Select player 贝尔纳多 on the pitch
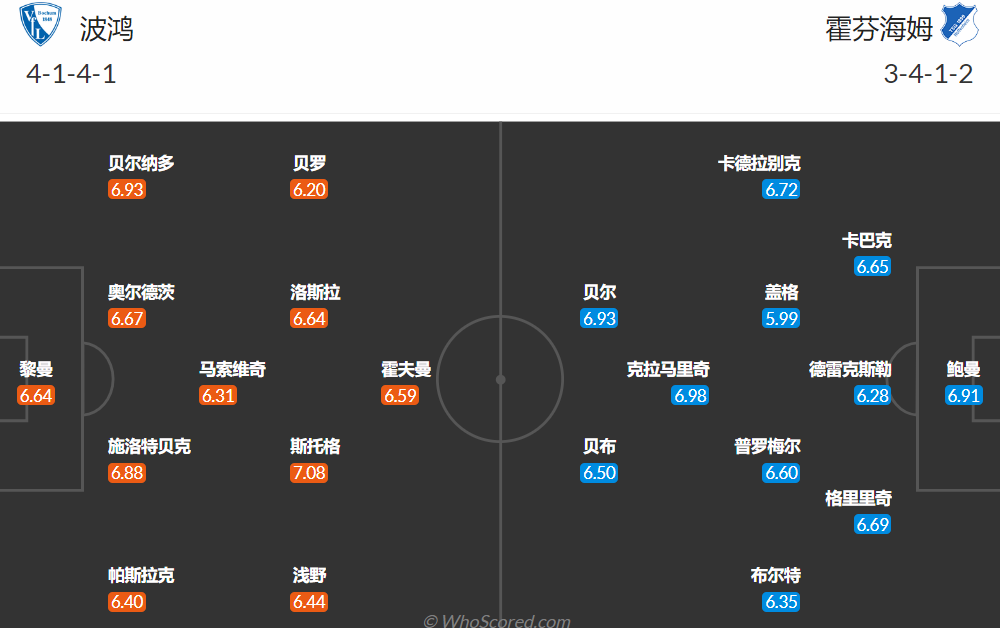Viewport: 1000px width, 628px height. (x=141, y=164)
